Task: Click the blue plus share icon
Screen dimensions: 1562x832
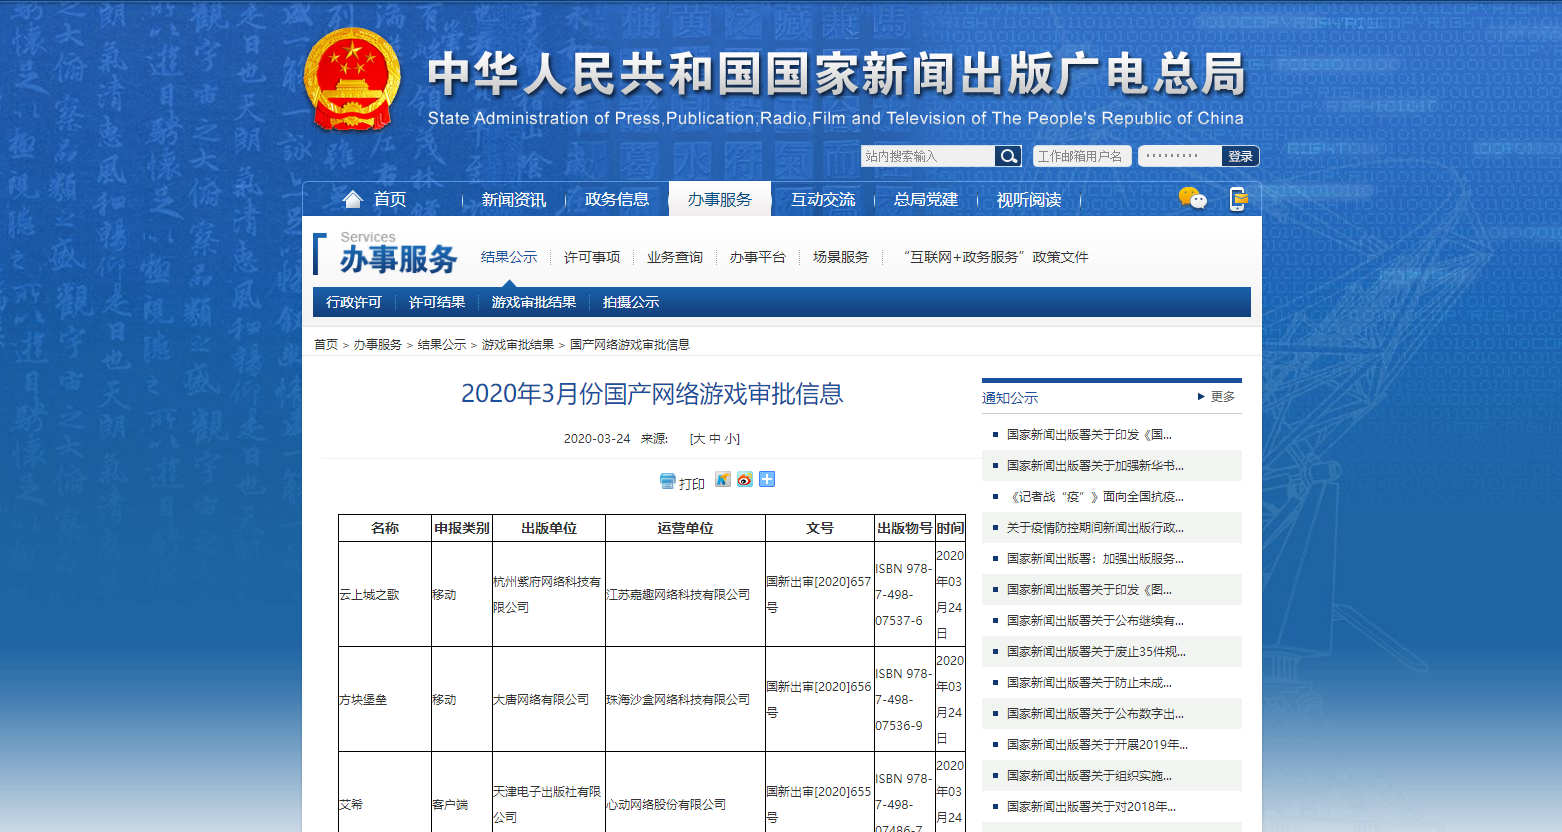Action: click(767, 480)
